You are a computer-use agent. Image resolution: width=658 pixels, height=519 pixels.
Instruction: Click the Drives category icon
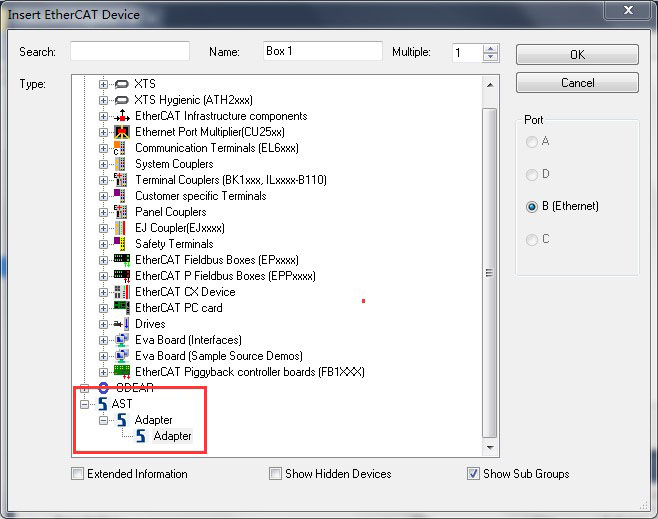[x=121, y=324]
